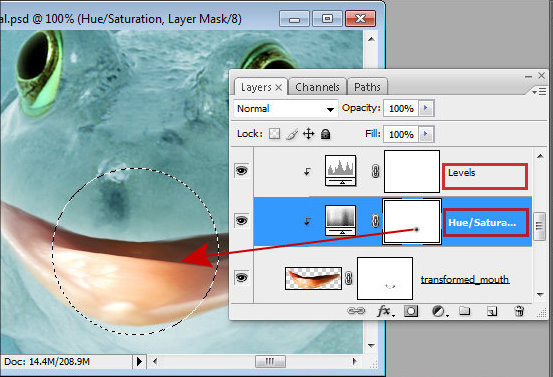
Task: Delete layer trash icon
Action: point(519,311)
